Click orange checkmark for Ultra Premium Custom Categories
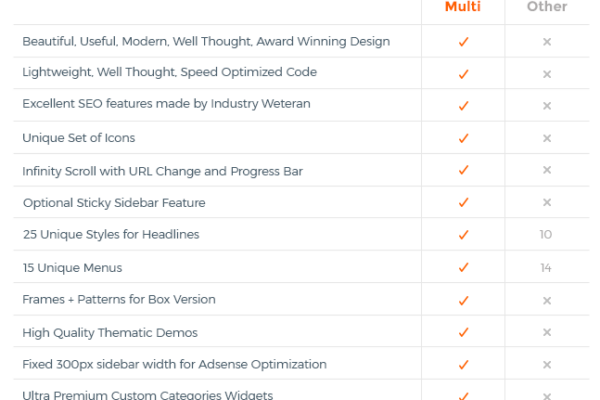The height and width of the screenshot is (400, 600). tap(463, 396)
